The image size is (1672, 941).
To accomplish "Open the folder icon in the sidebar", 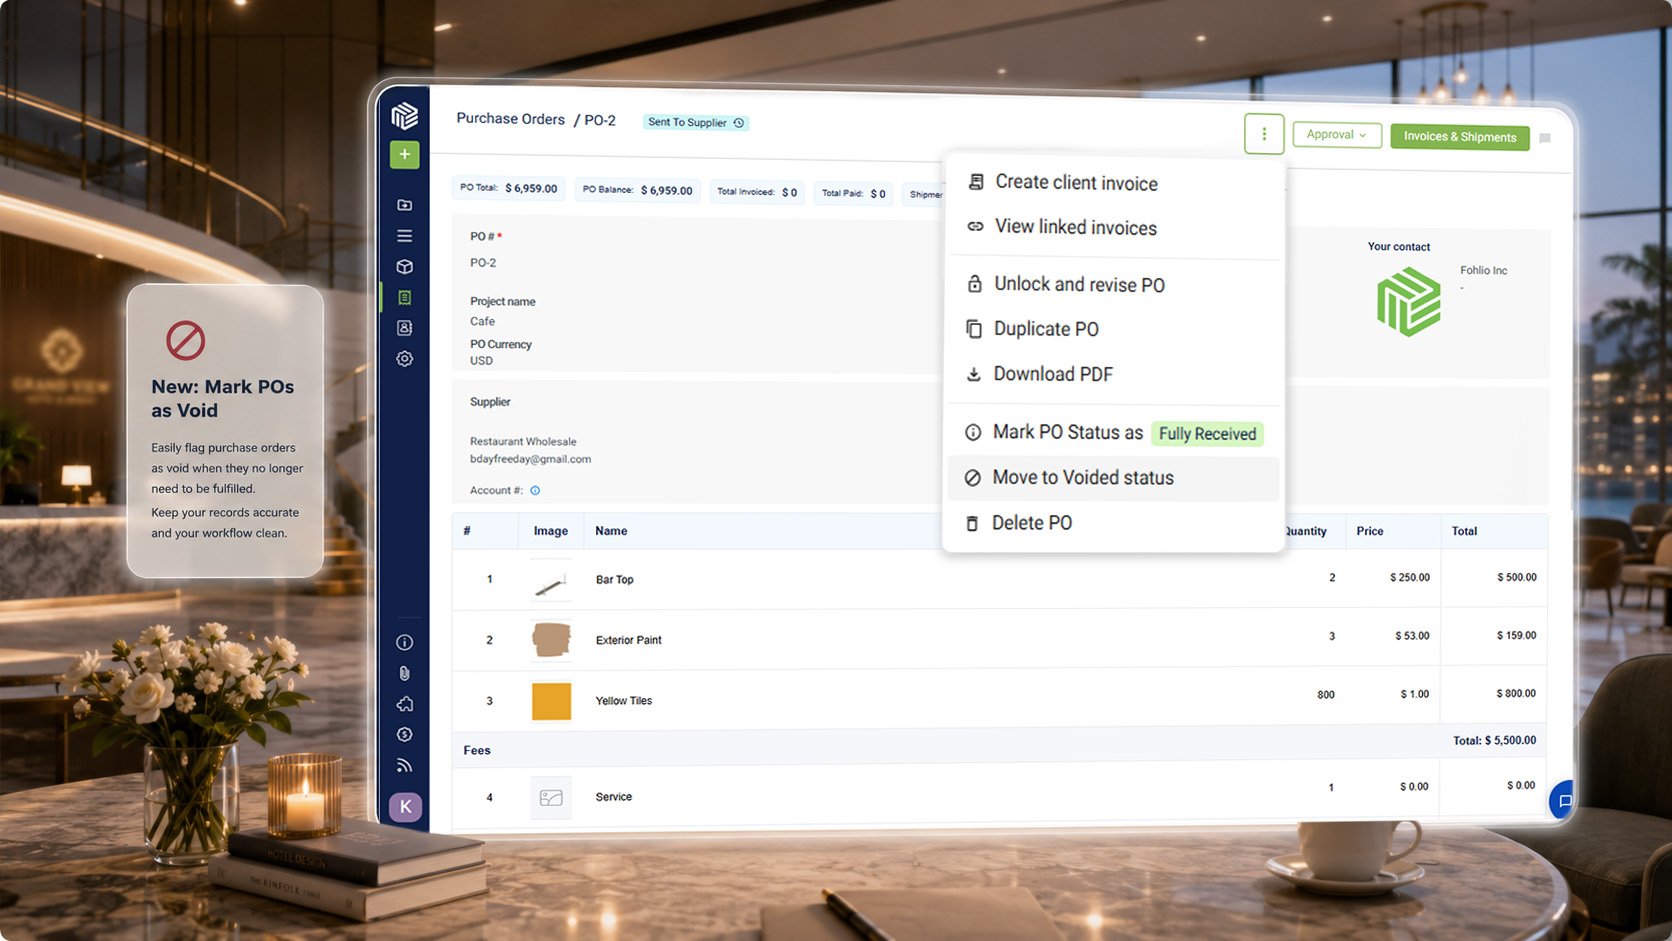I will pyautogui.click(x=404, y=205).
